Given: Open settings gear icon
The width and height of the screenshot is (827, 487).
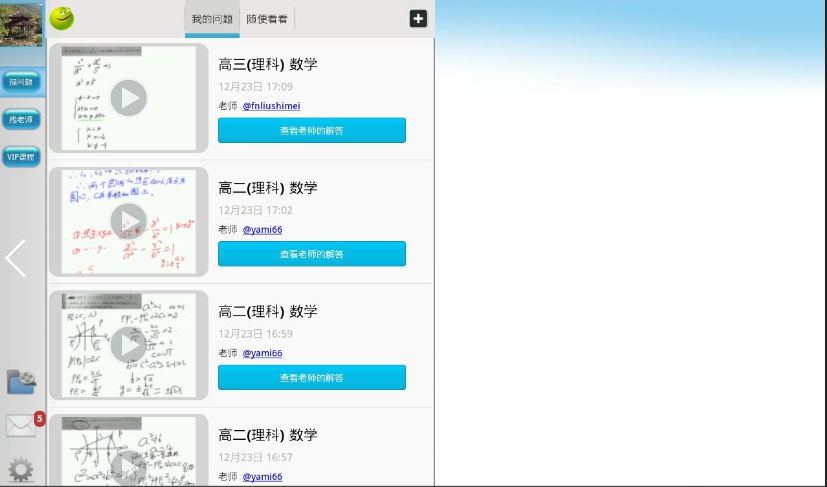Looking at the screenshot, I should point(21,470).
